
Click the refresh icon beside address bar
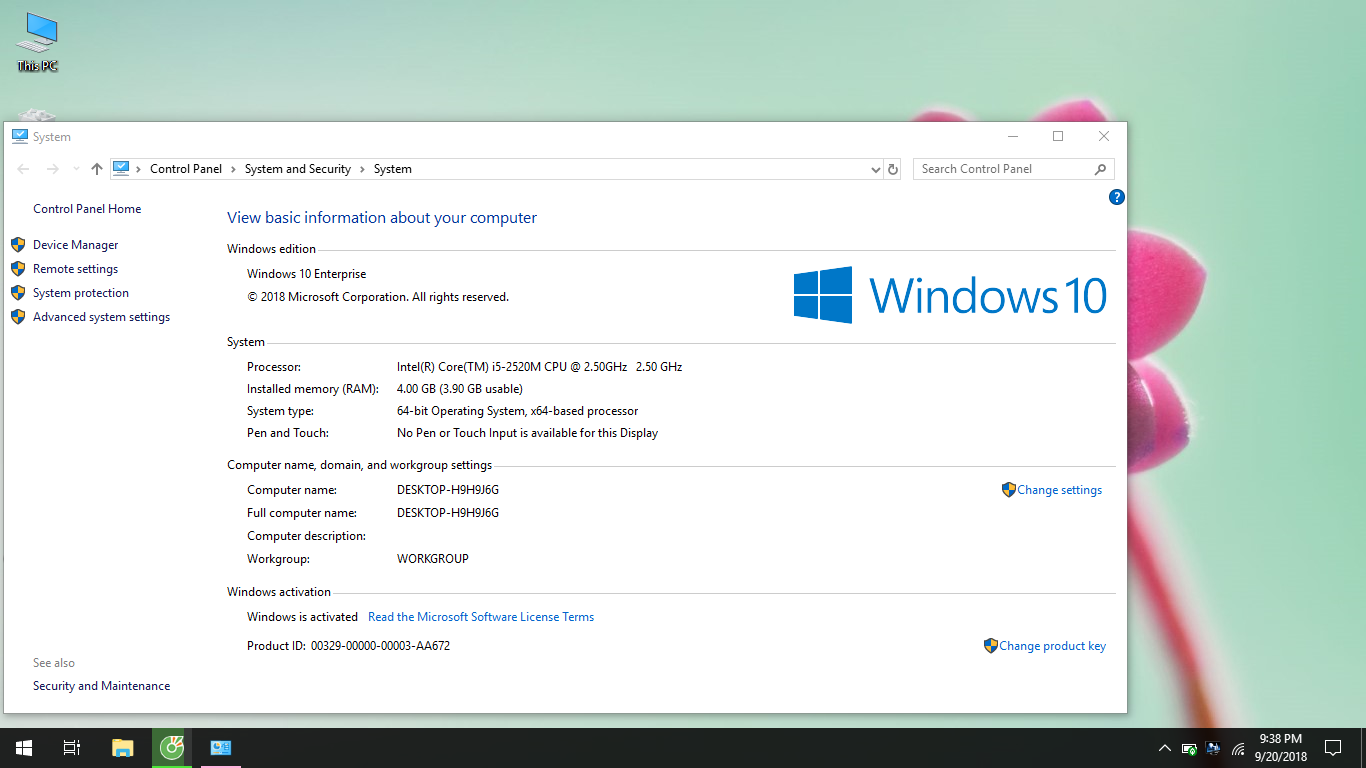tap(893, 169)
